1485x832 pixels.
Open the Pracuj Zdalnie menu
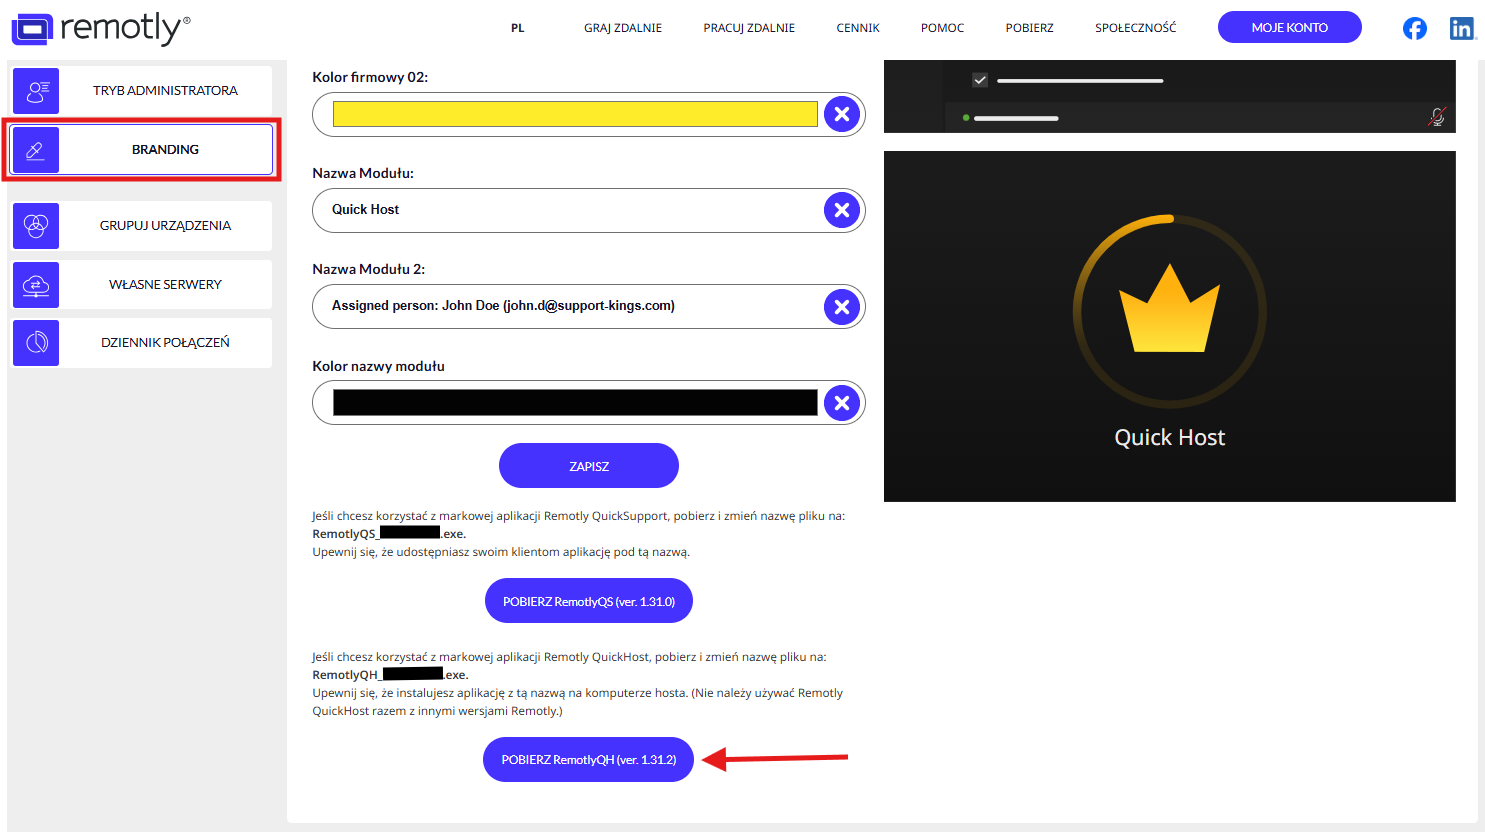pos(749,28)
